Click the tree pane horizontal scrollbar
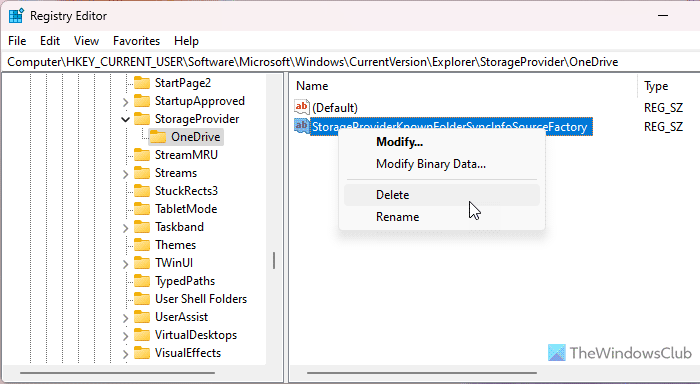 tap(117, 373)
